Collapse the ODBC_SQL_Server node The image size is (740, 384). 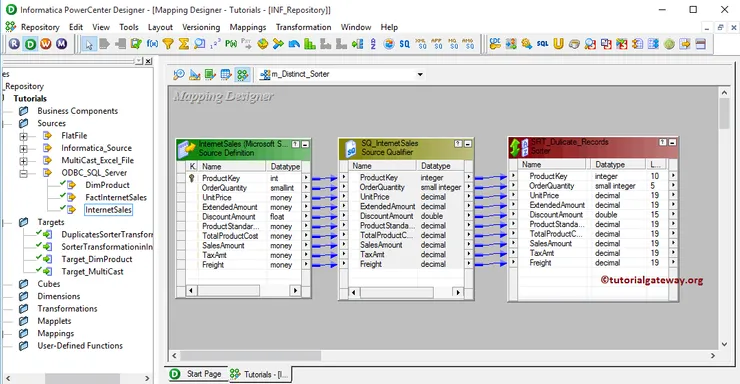(x=23, y=173)
